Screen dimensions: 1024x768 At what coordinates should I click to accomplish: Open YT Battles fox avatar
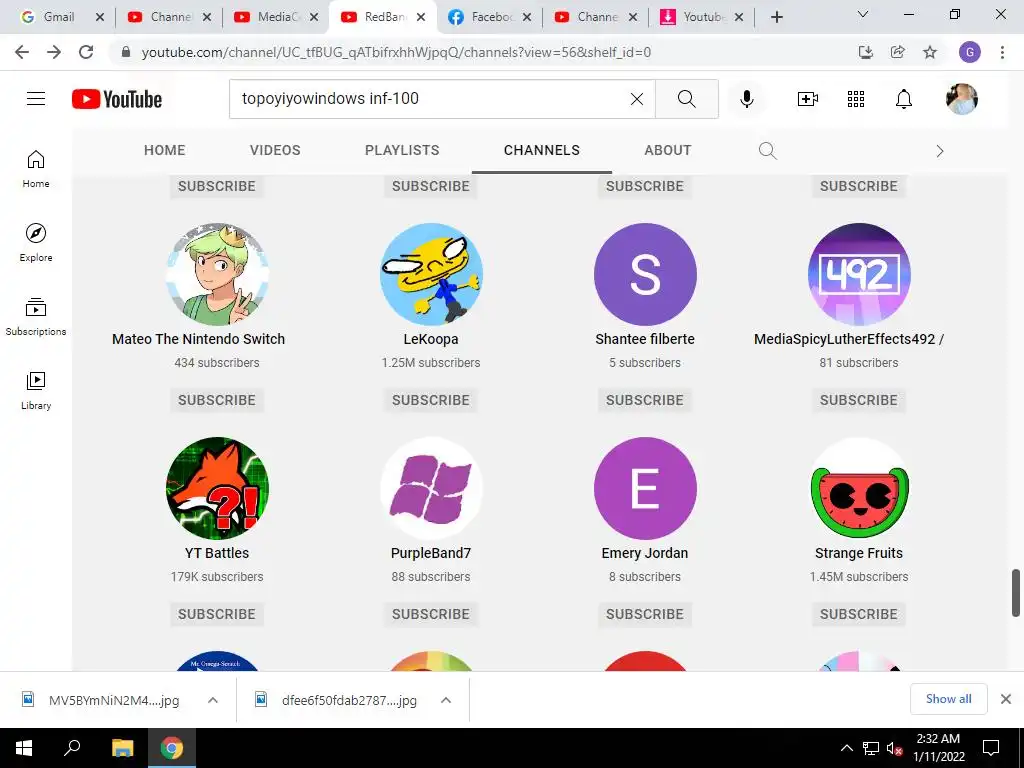217,488
